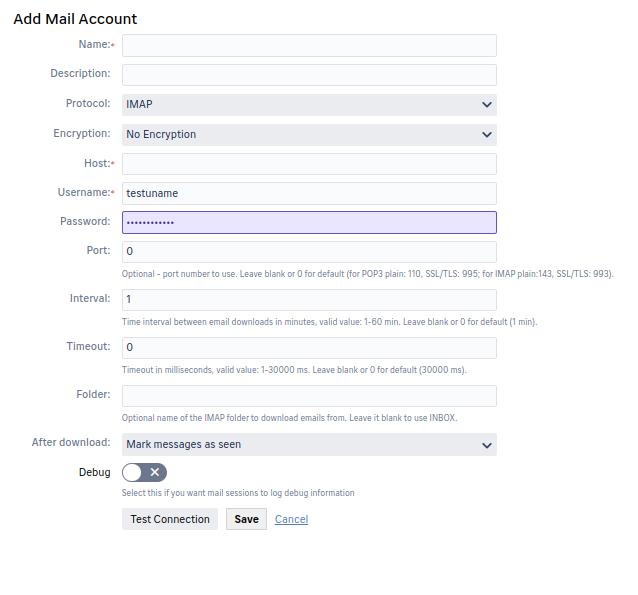
Task: Click the Host input field
Action: (309, 164)
